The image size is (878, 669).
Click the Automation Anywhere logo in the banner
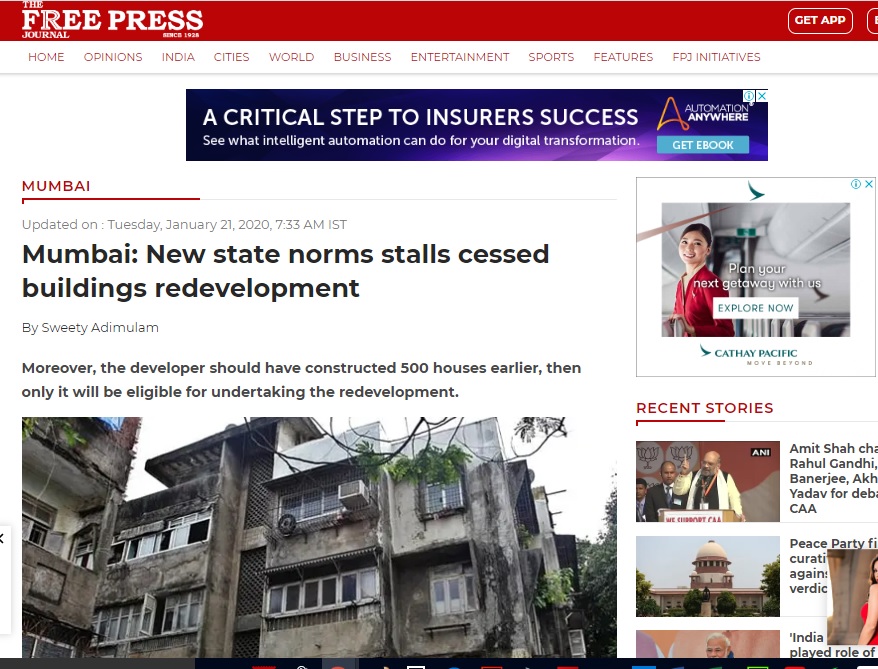pos(703,113)
